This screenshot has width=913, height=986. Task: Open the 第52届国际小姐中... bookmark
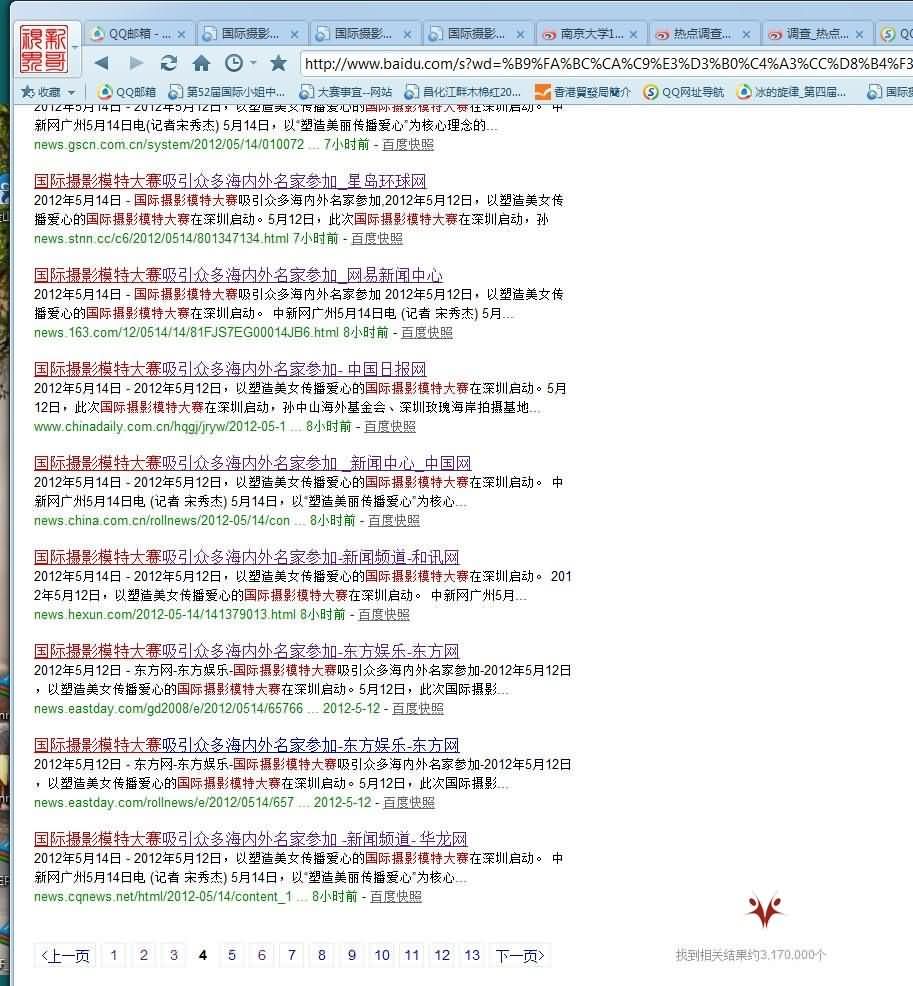[x=227, y=92]
